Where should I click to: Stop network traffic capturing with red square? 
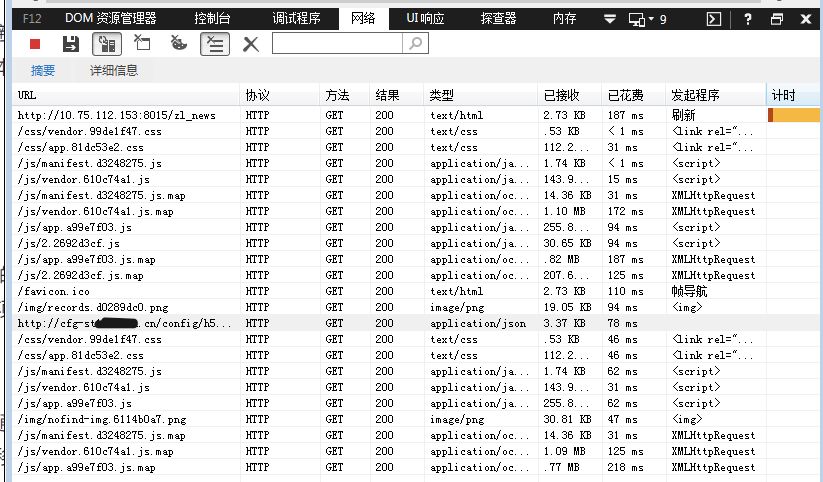[x=35, y=44]
